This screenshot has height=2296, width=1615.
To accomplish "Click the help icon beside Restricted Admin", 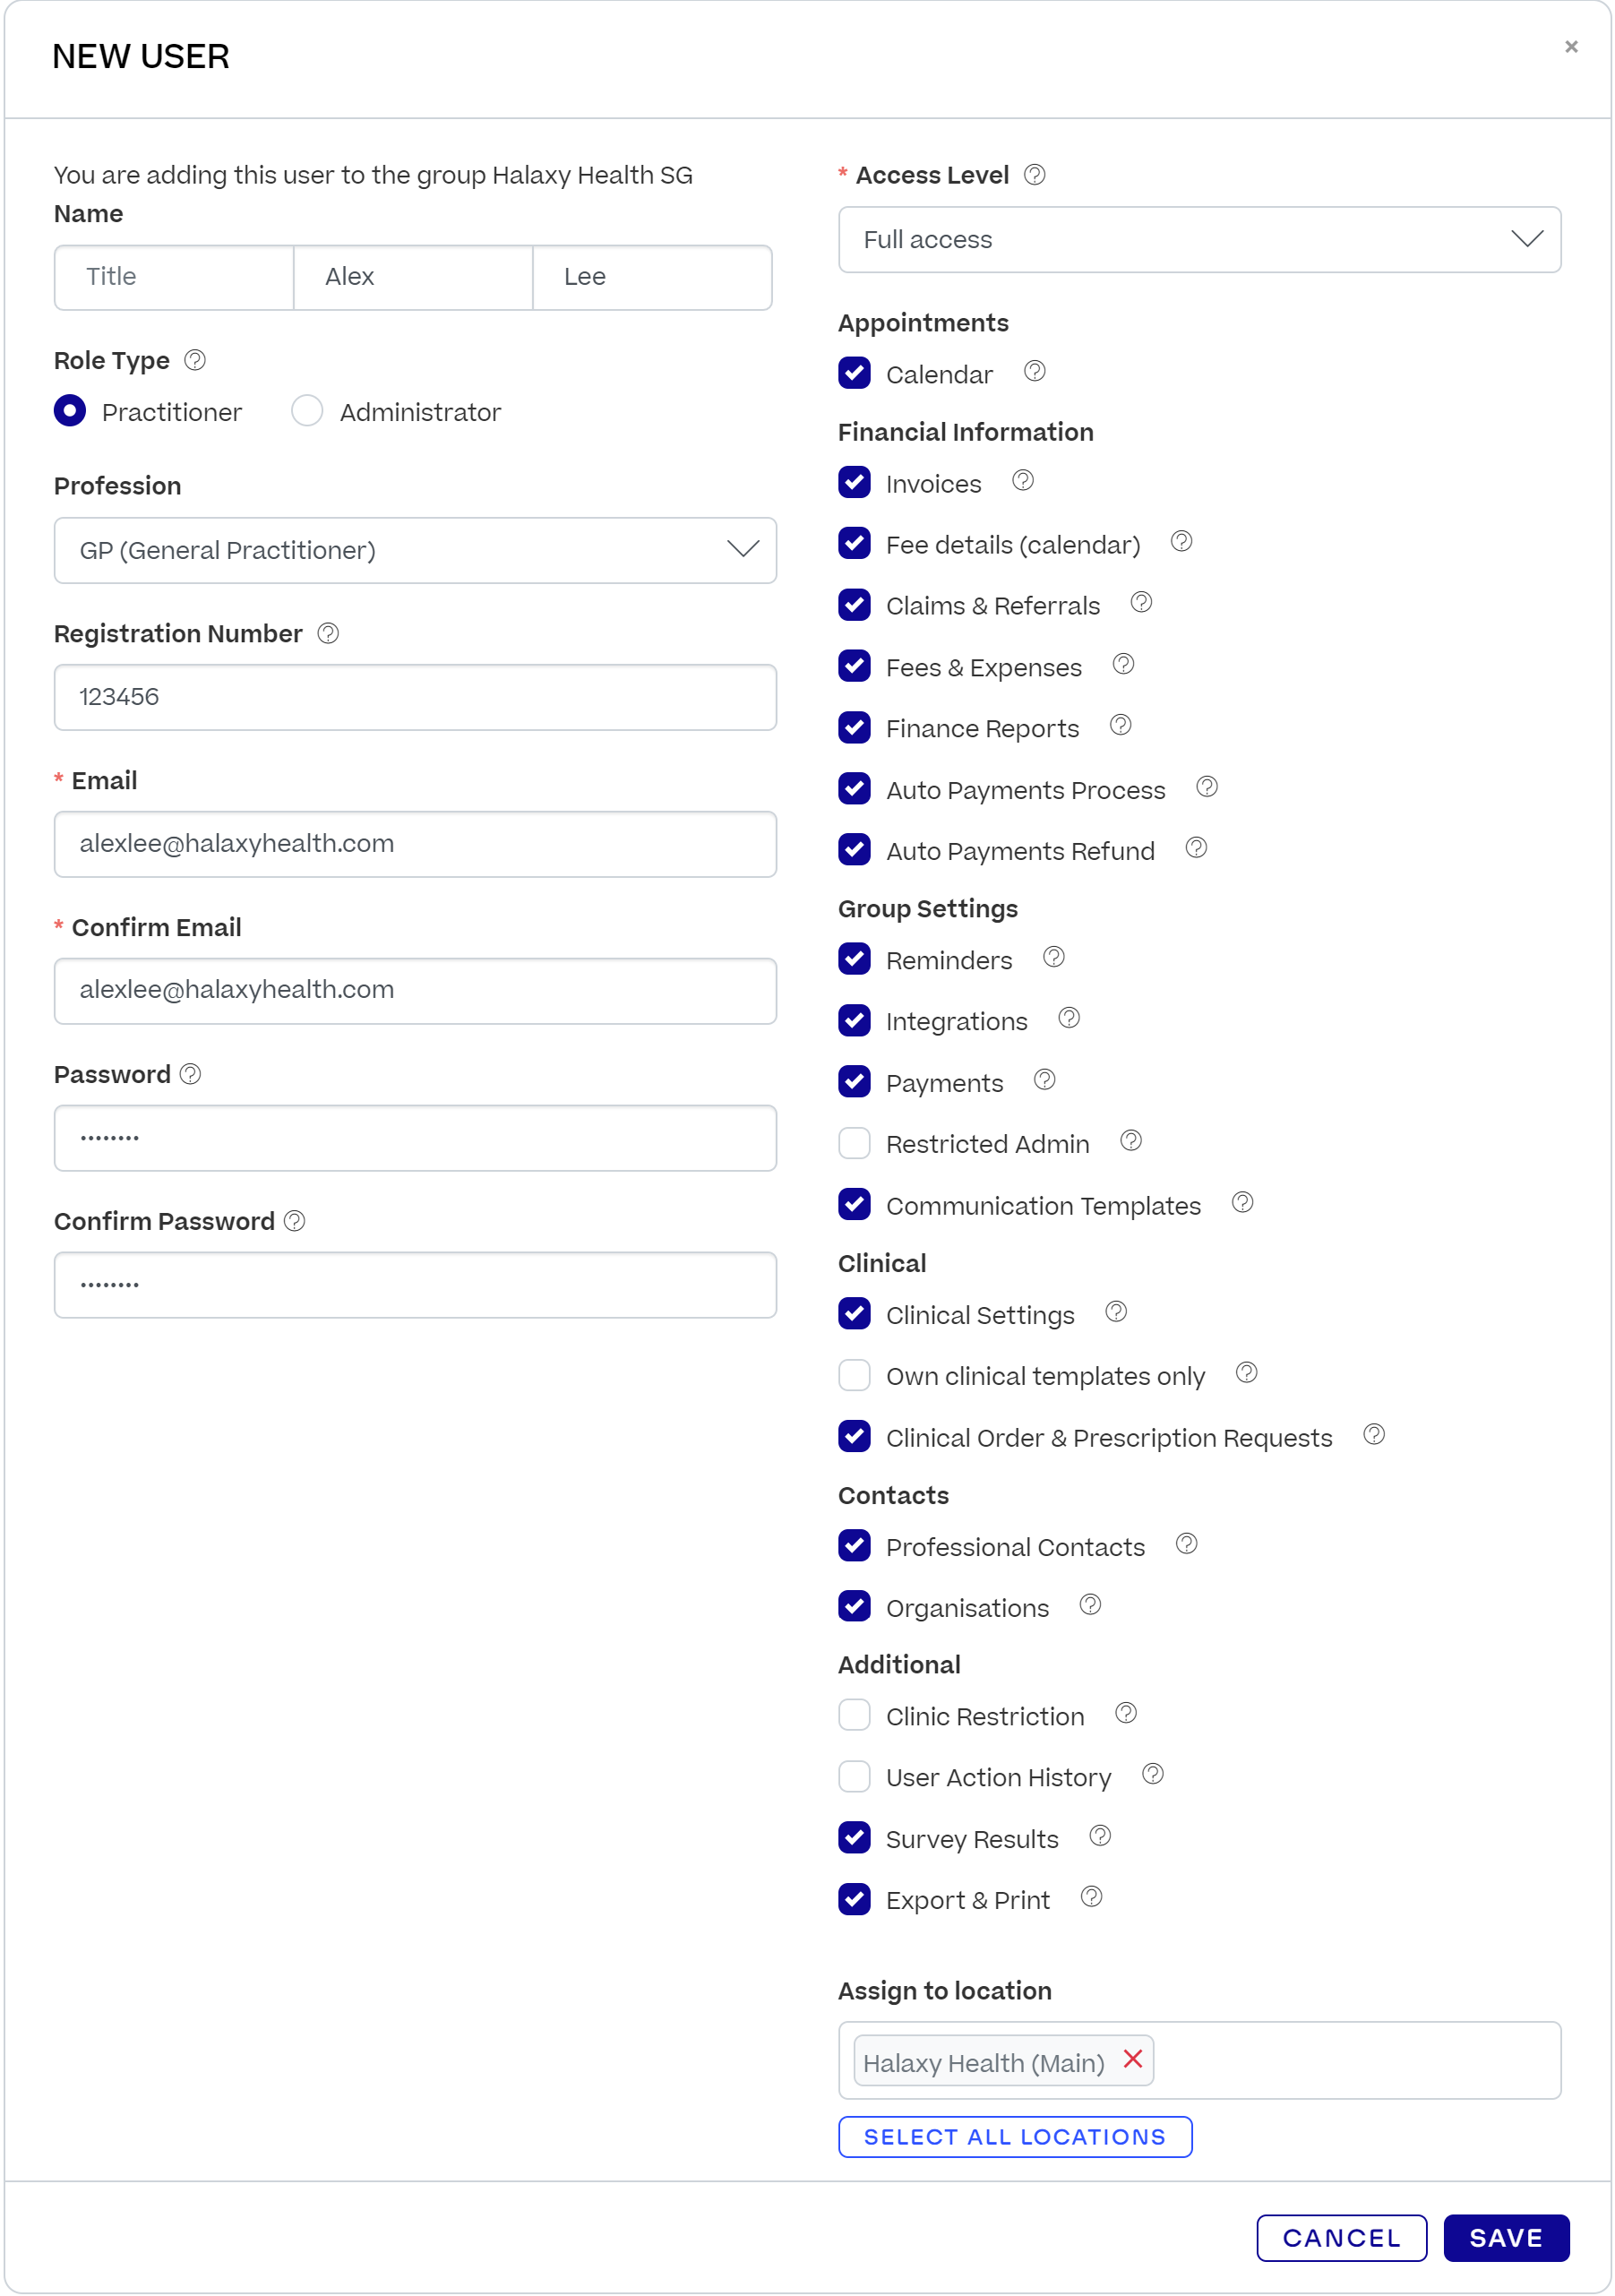I will [x=1131, y=1141].
